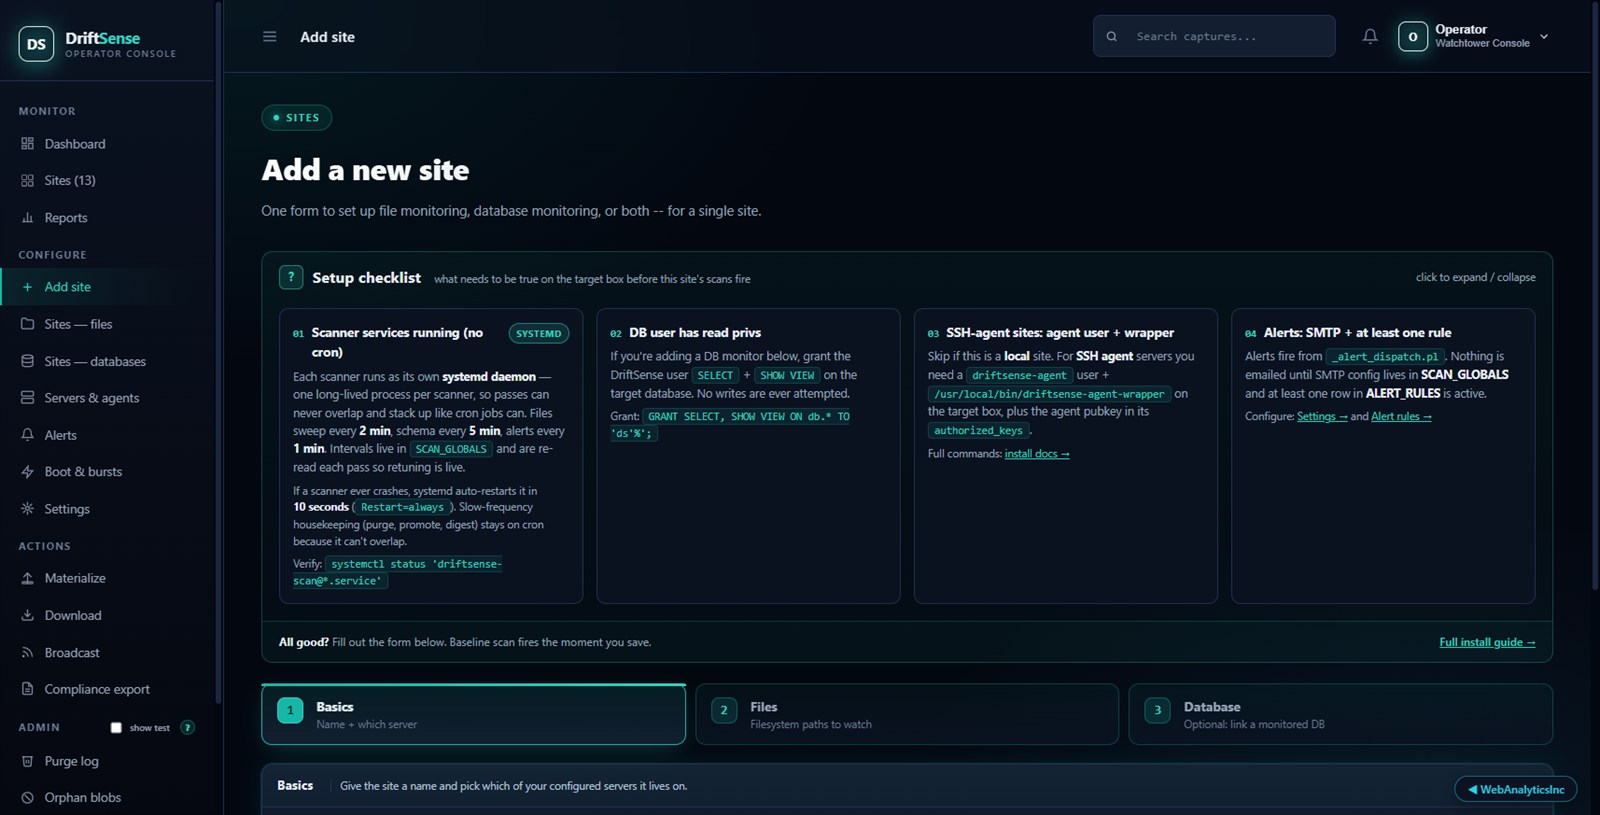1600x815 pixels.
Task: Click the DriftSense DS logo icon
Action: (x=36, y=44)
